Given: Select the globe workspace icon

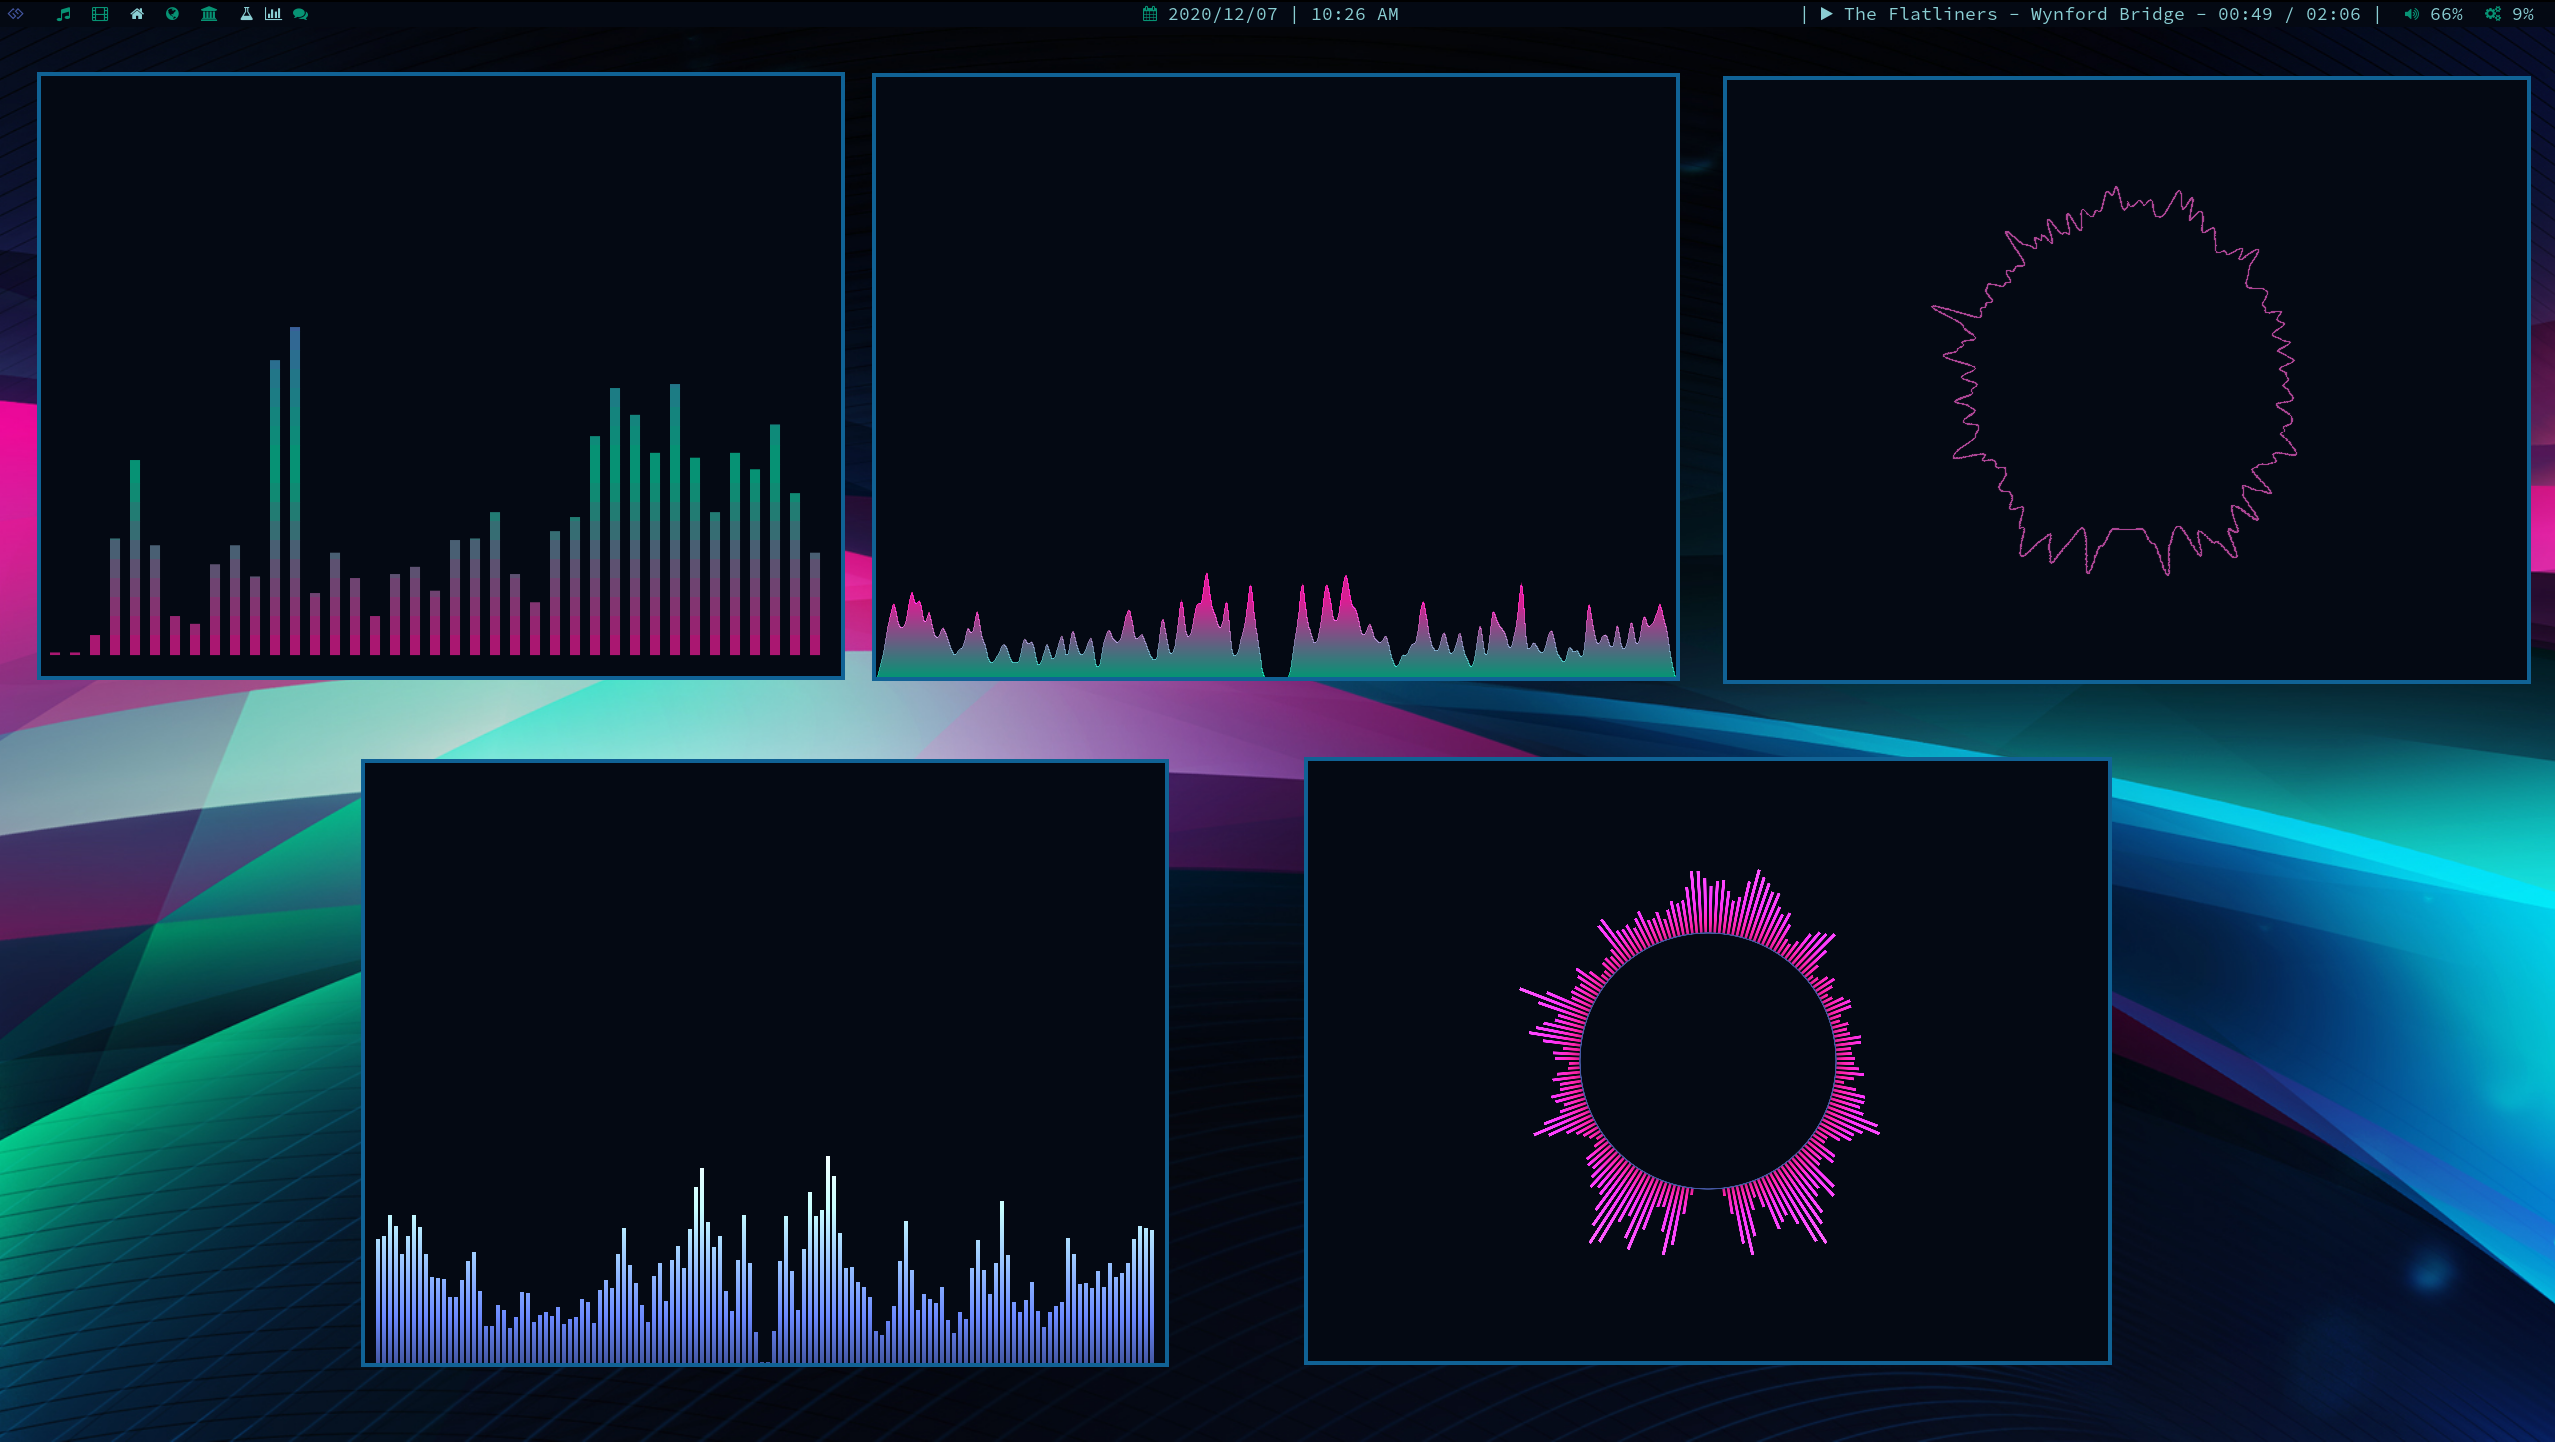Looking at the screenshot, I should pyautogui.click(x=172, y=14).
